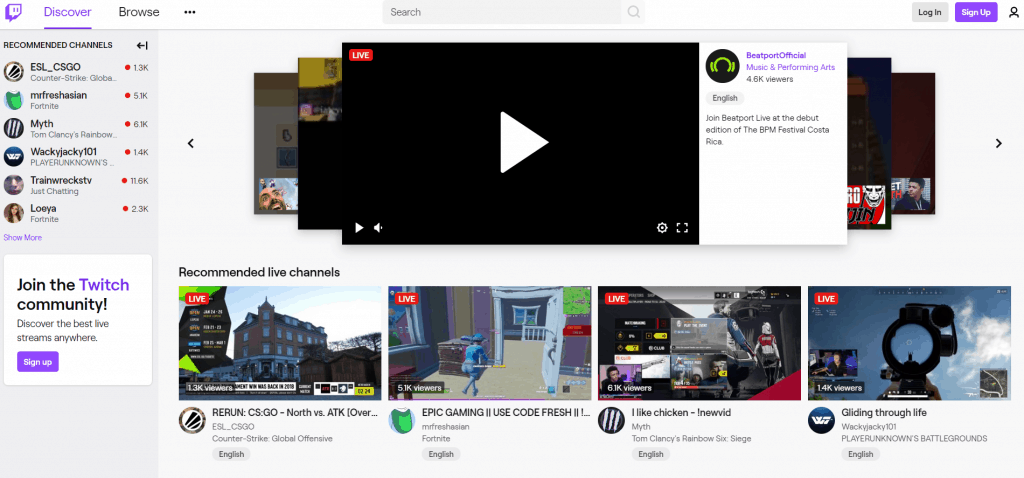Go to previous carousel stream

191,144
